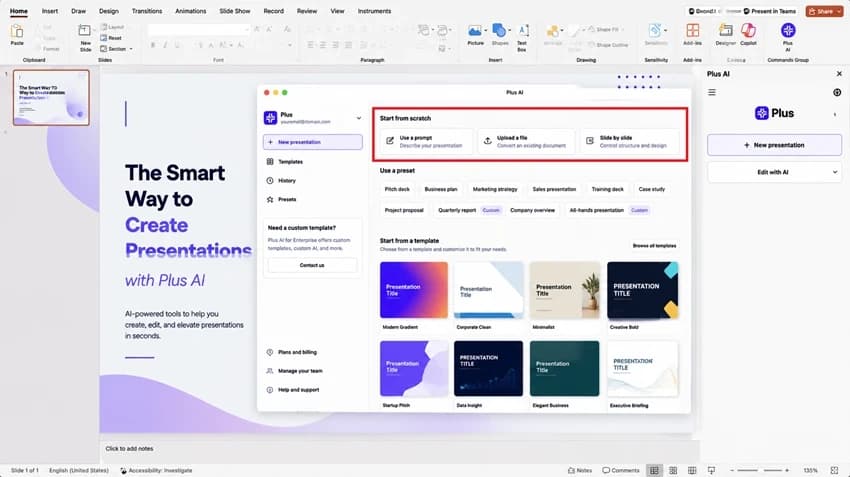The width and height of the screenshot is (850, 477).
Task: Fit slide to current window
Action: point(834,470)
